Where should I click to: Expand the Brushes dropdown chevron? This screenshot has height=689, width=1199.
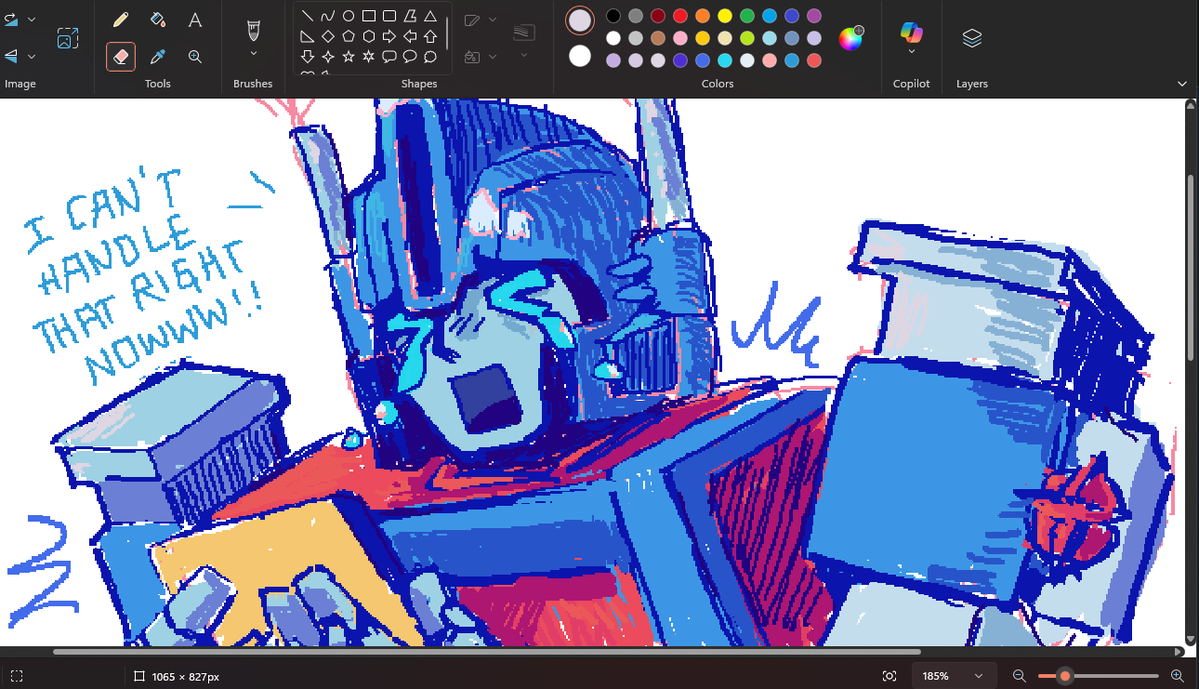[x=253, y=54]
